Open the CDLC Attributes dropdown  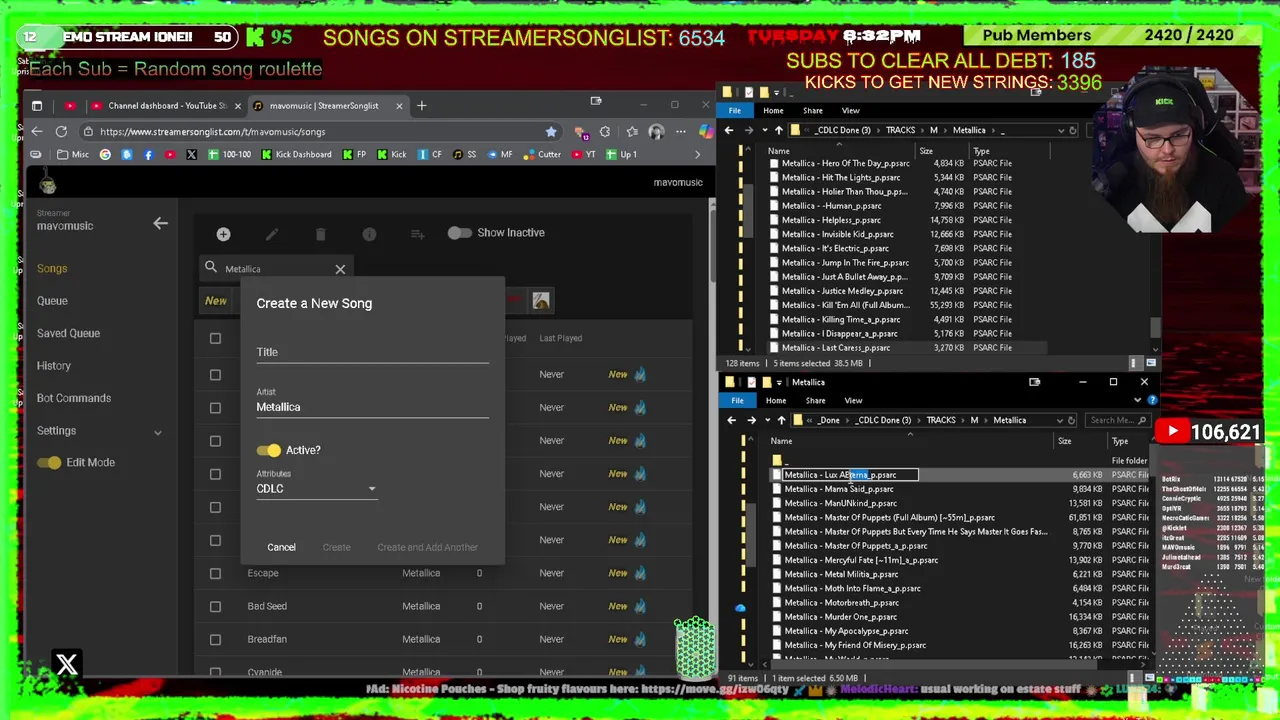[x=316, y=489]
